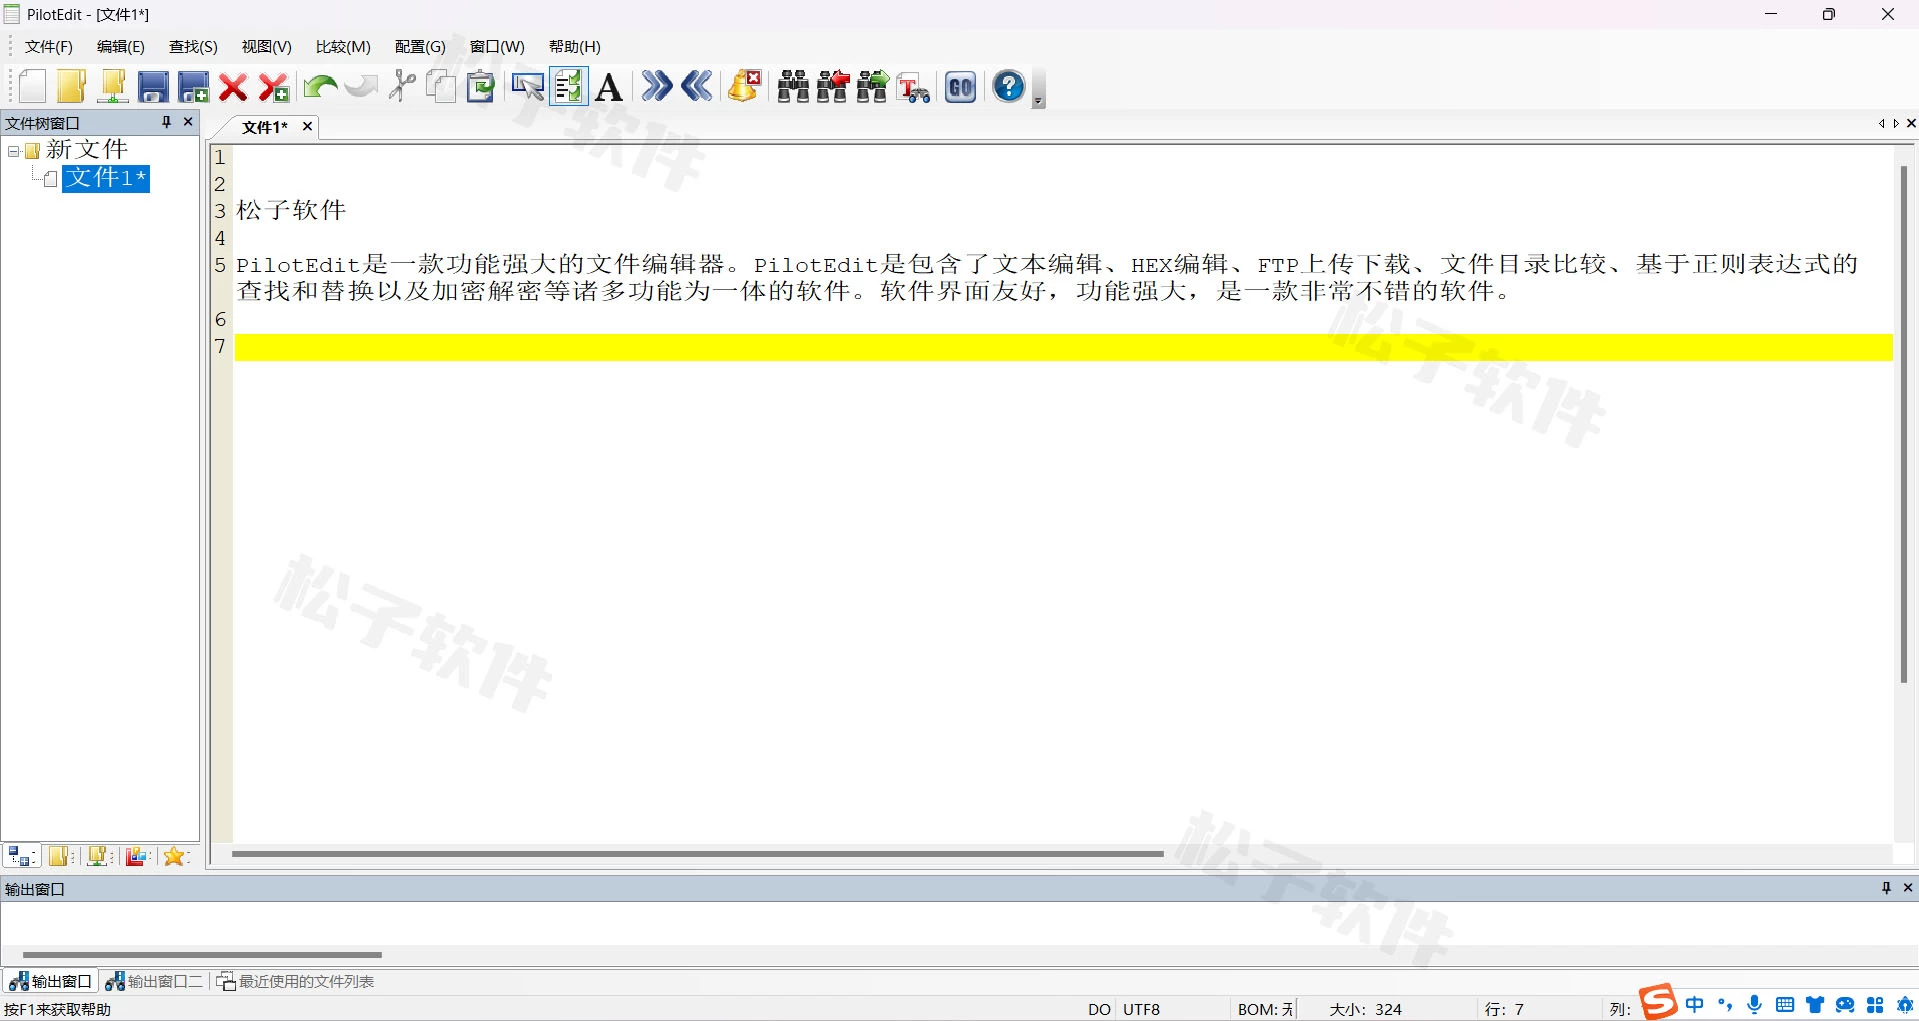Close the 文件1* tab with its X

(x=307, y=126)
